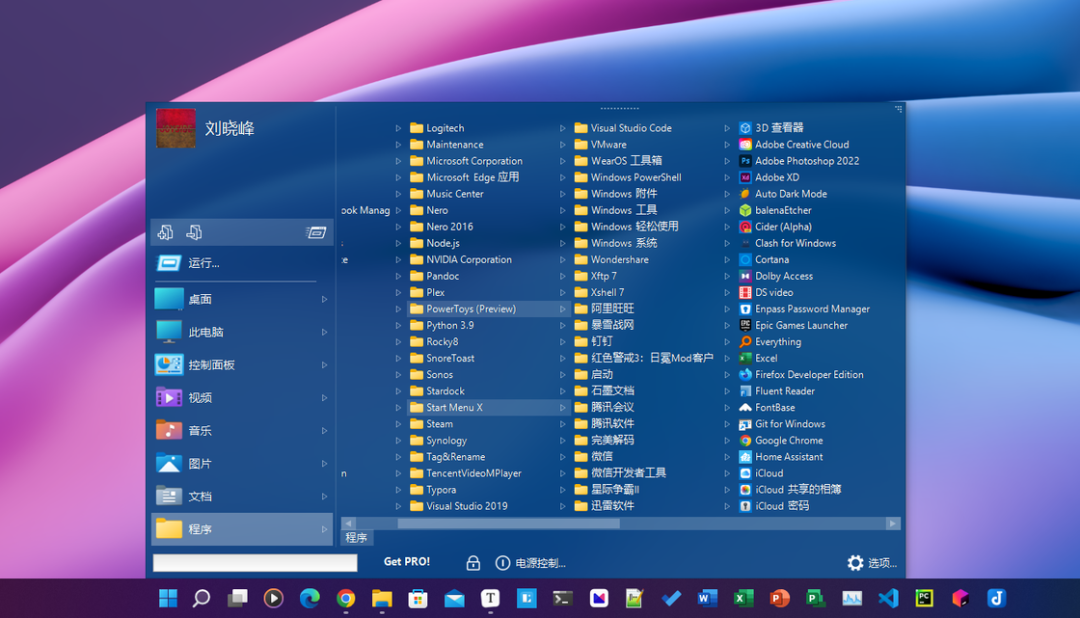This screenshot has width=1080, height=618.
Task: Open the 图片 menu item
Action: pyautogui.click(x=242, y=464)
